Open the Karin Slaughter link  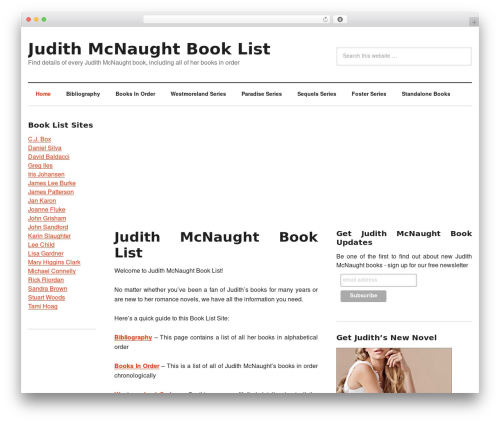point(49,236)
